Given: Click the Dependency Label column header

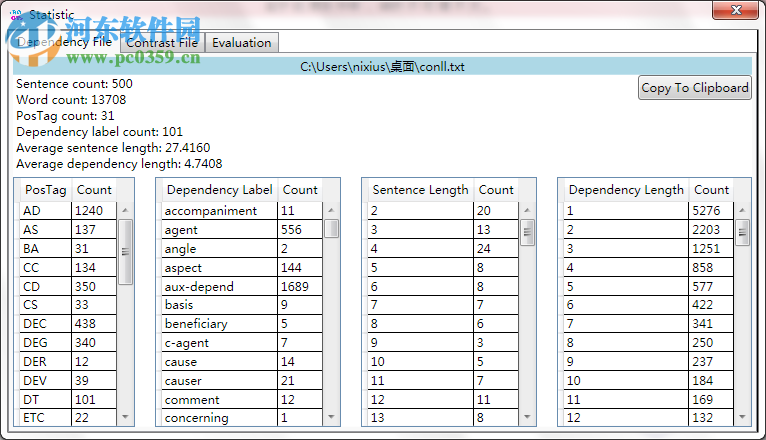Looking at the screenshot, I should 219,190.
